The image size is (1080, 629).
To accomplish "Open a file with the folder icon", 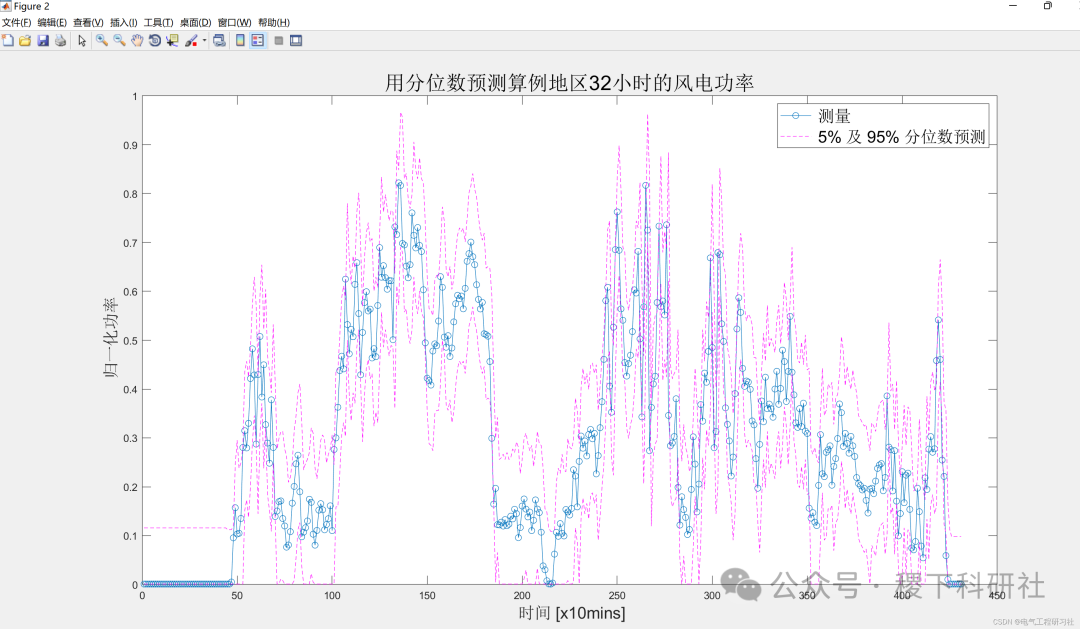I will [25, 41].
